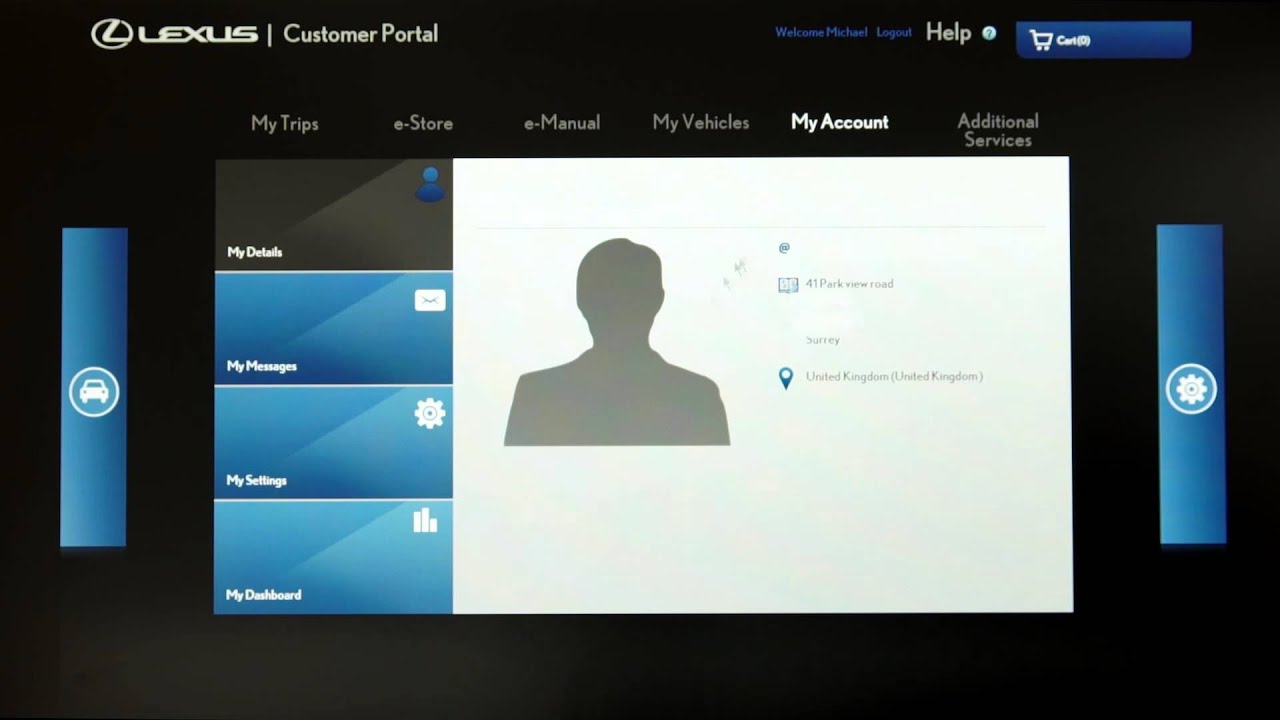
Task: Open the Additional Services tab
Action: [998, 130]
